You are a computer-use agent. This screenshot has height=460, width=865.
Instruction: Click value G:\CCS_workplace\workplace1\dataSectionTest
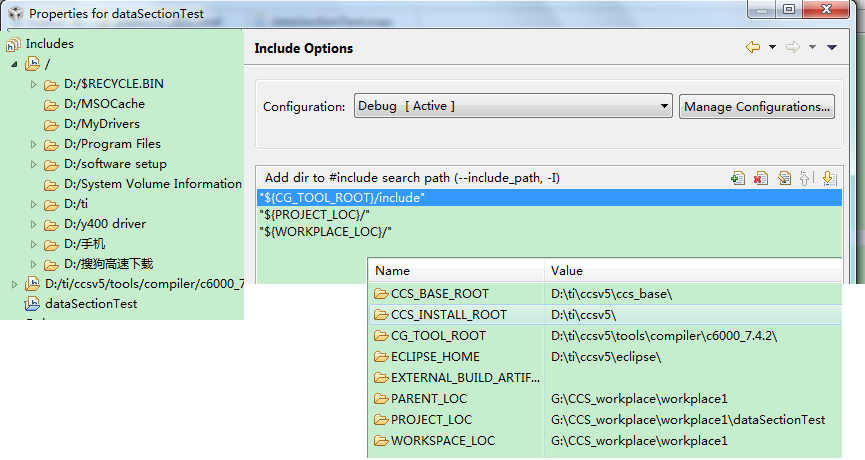(688, 420)
